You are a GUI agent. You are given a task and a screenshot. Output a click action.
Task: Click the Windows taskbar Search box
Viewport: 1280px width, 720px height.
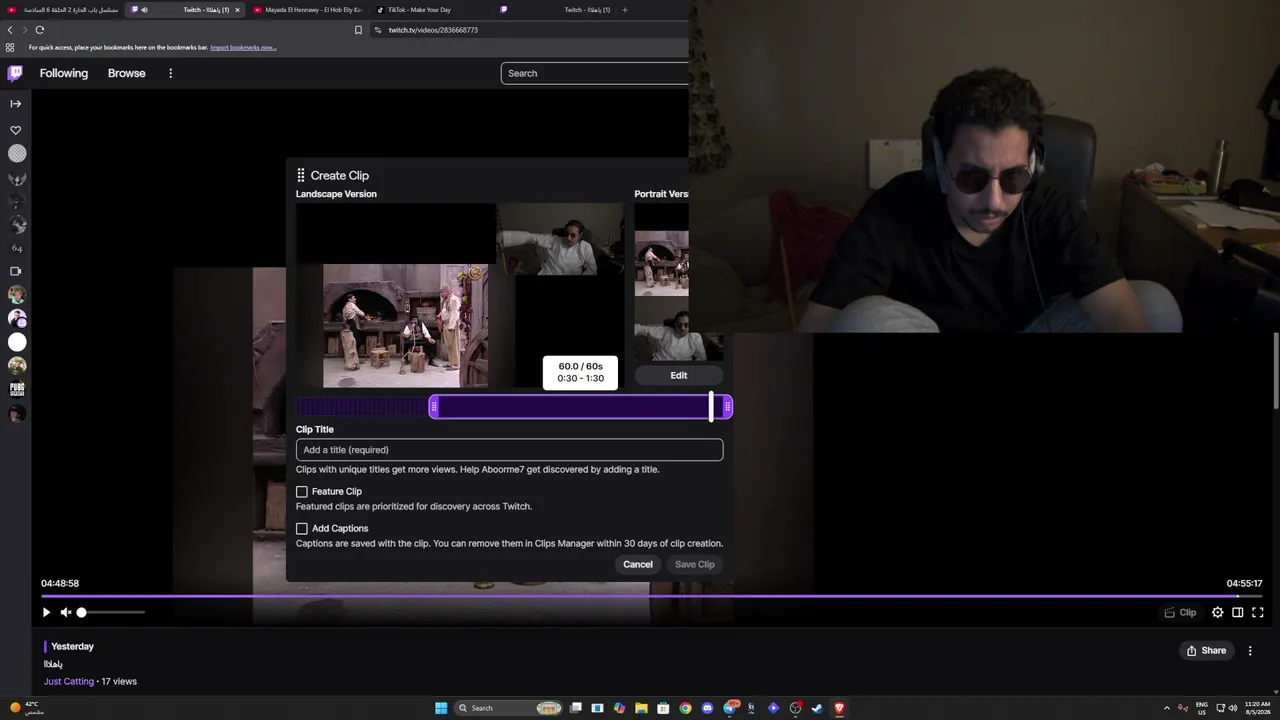click(x=508, y=708)
